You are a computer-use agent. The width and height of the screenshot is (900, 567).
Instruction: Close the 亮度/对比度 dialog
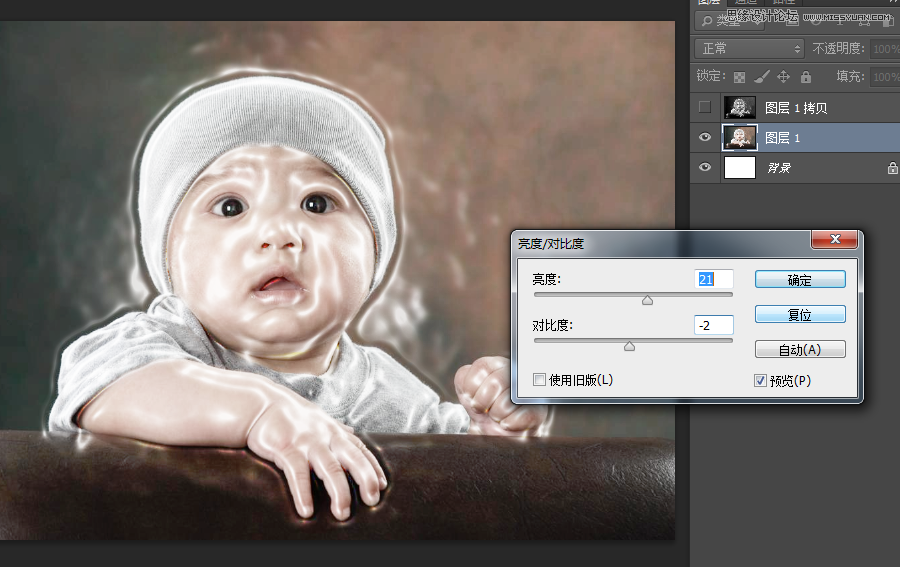tap(835, 239)
